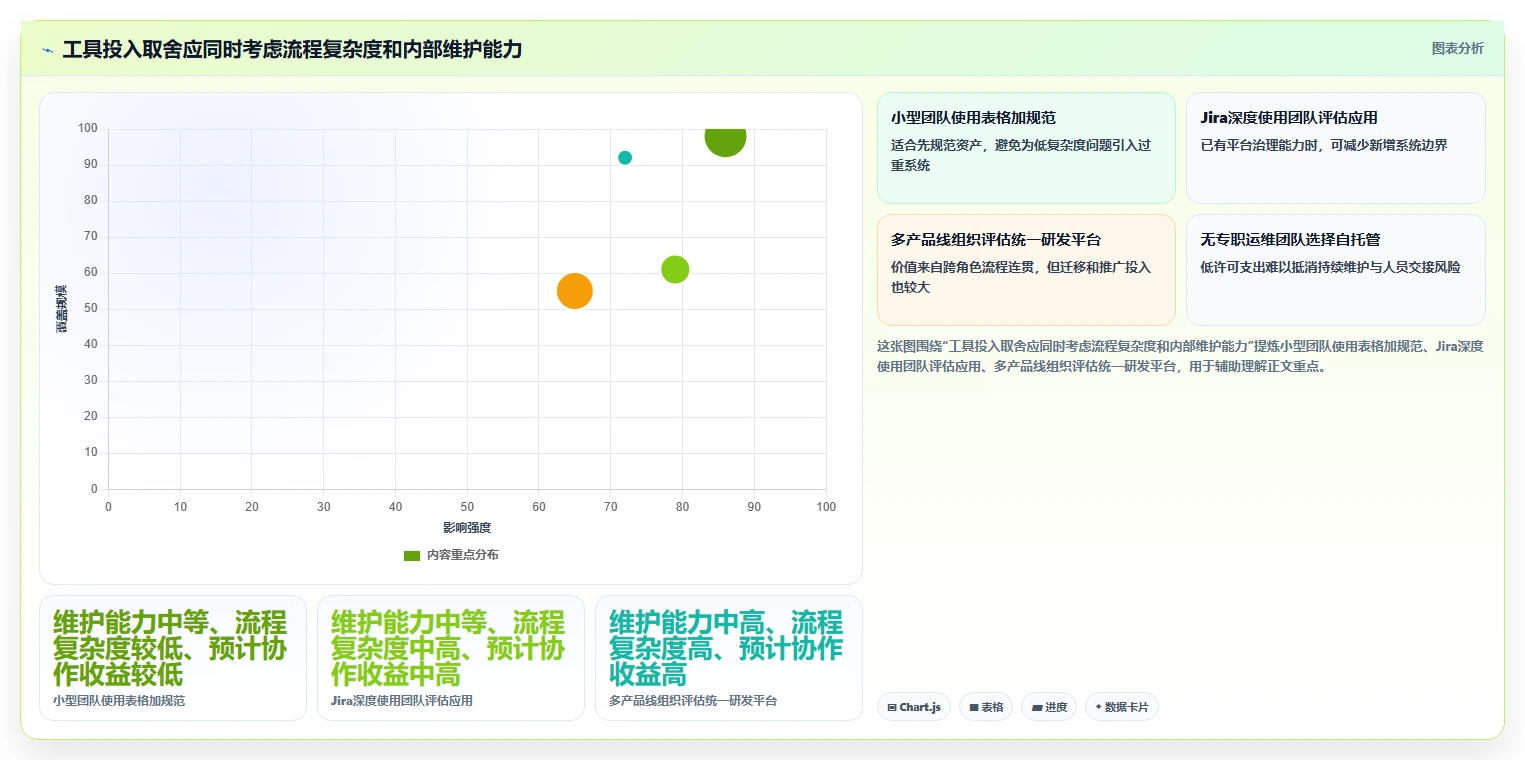This screenshot has height=760, width=1525.
Task: Open the 小型团队使用表格加规范 card on the right
Action: coord(1026,148)
